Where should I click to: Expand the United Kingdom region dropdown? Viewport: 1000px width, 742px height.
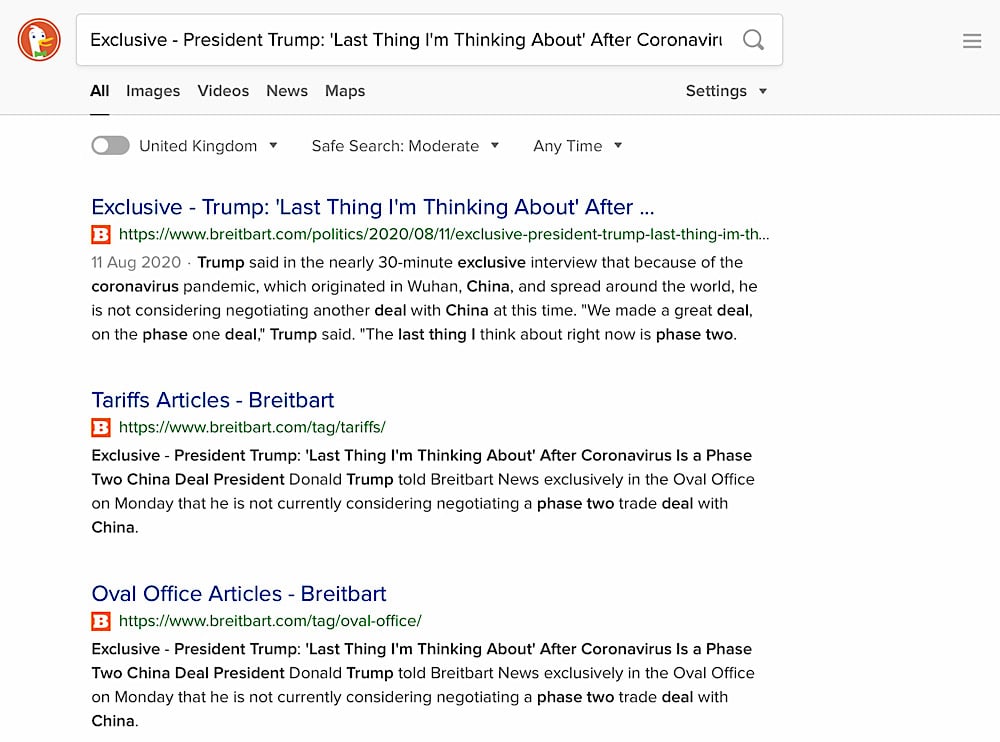208,146
